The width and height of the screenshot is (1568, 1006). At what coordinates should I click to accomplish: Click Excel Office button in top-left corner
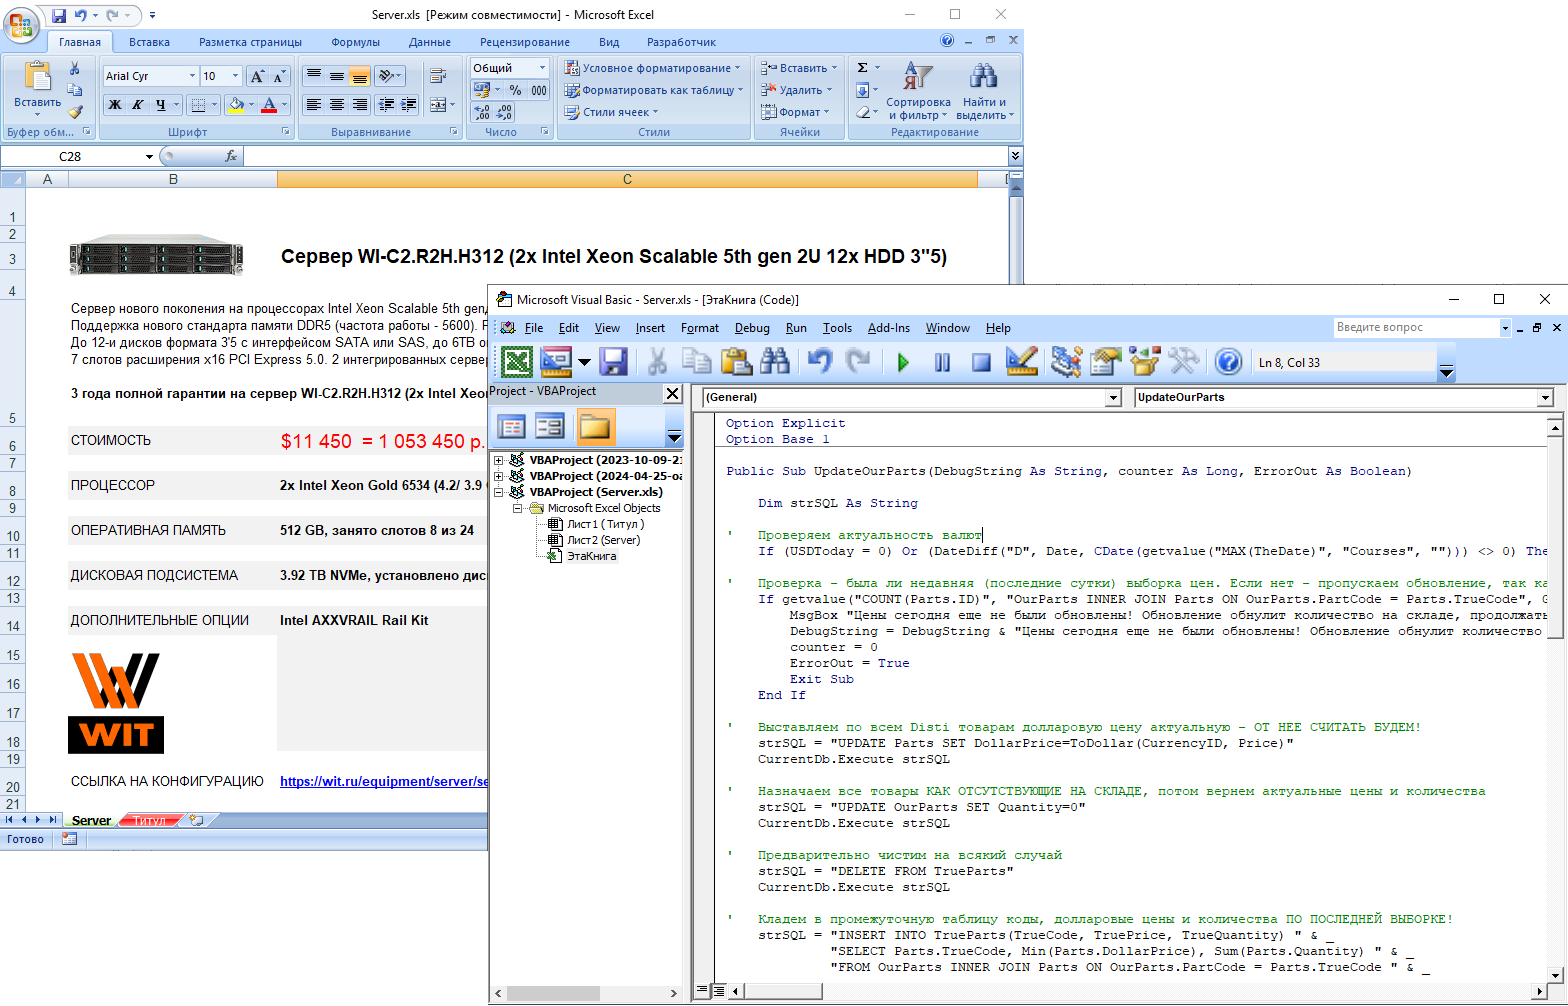(x=21, y=25)
